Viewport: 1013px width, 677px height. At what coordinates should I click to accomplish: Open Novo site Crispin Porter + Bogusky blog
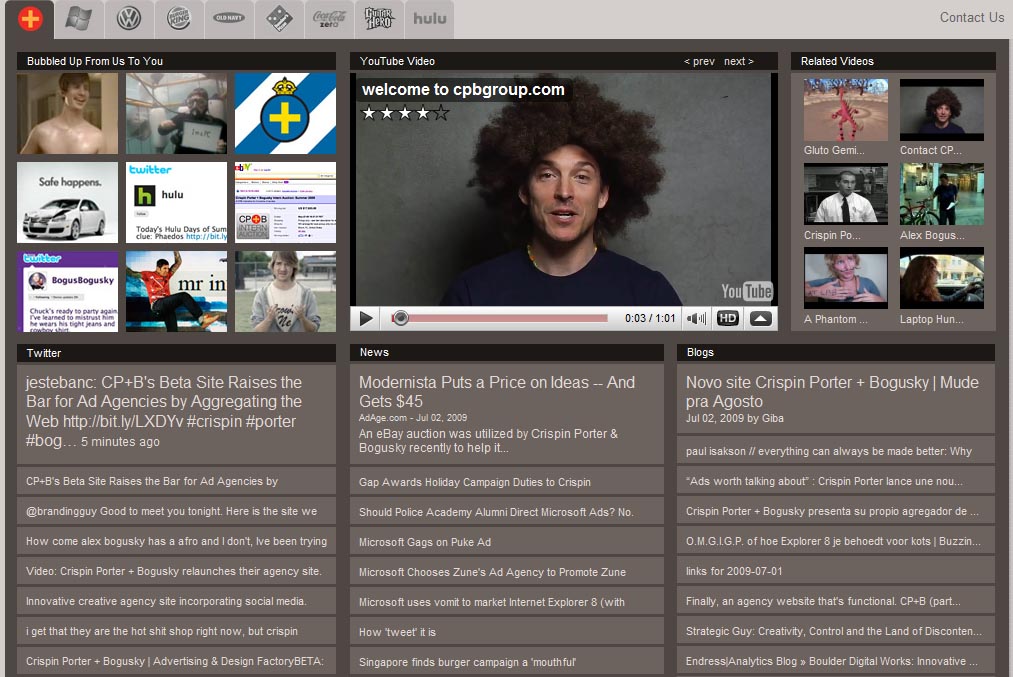point(836,399)
